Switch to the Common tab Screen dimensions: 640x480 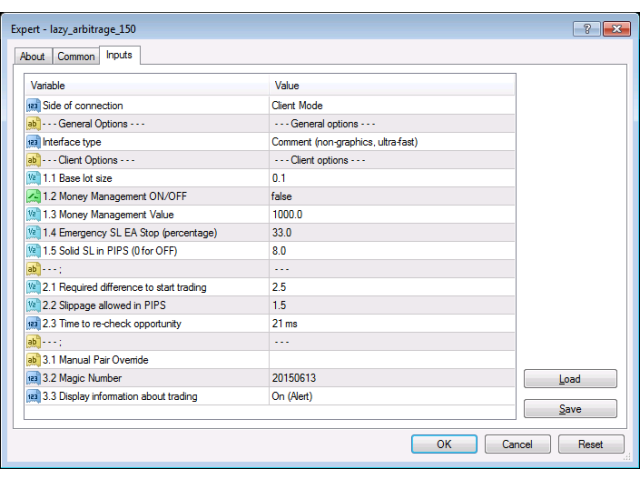coord(76,57)
